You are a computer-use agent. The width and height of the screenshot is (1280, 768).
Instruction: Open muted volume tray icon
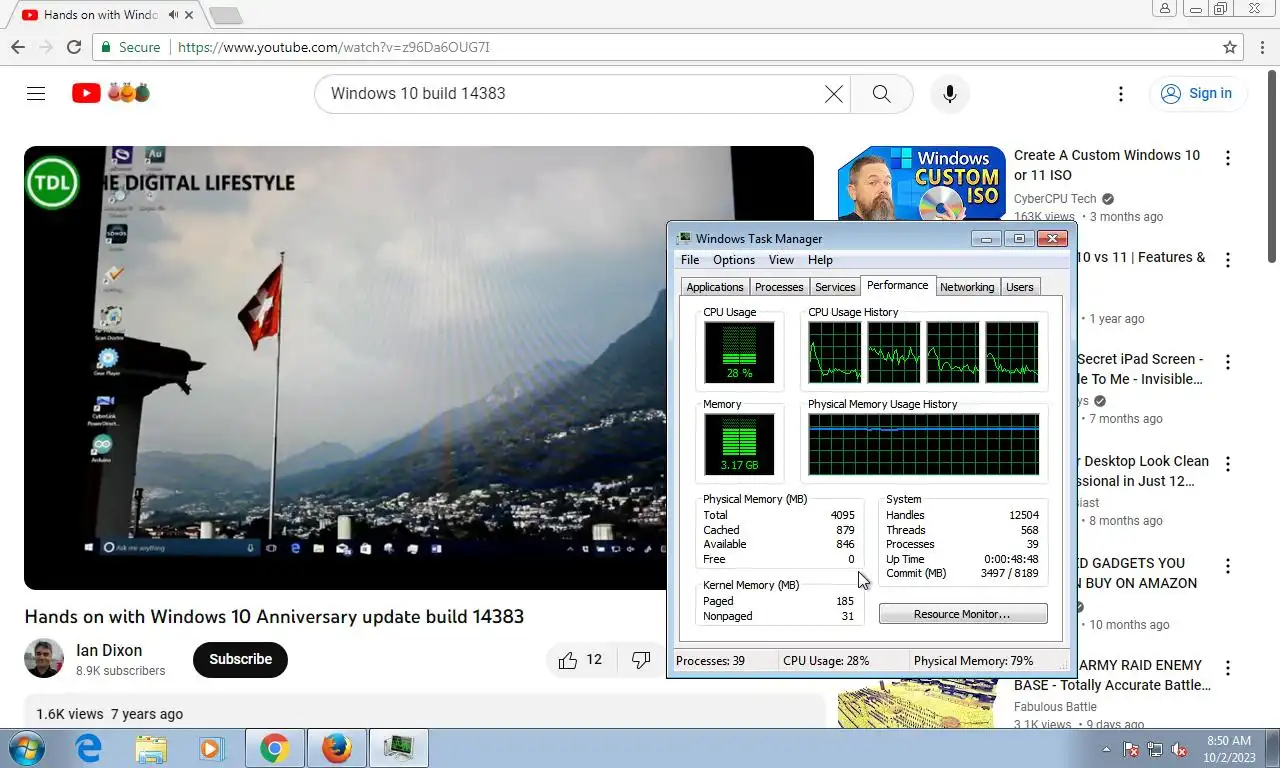pos(1179,749)
